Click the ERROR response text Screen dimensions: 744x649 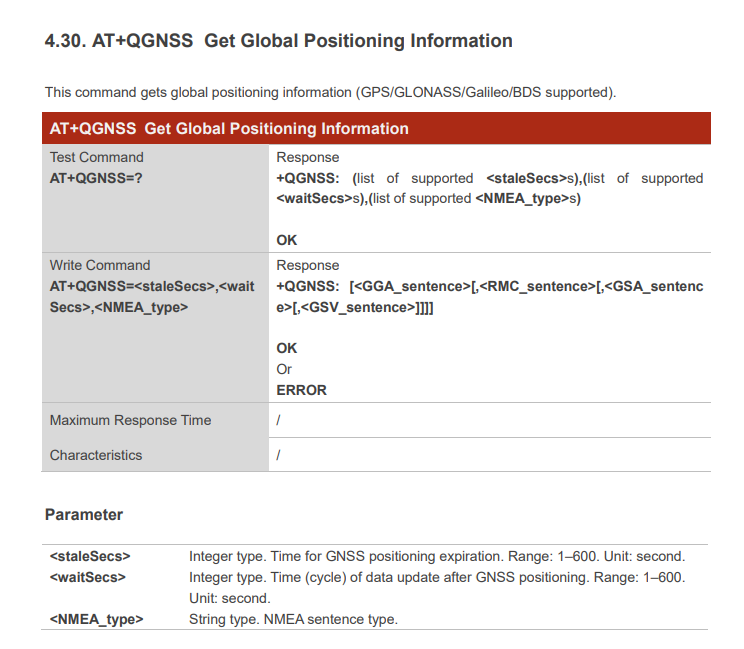[x=301, y=390]
